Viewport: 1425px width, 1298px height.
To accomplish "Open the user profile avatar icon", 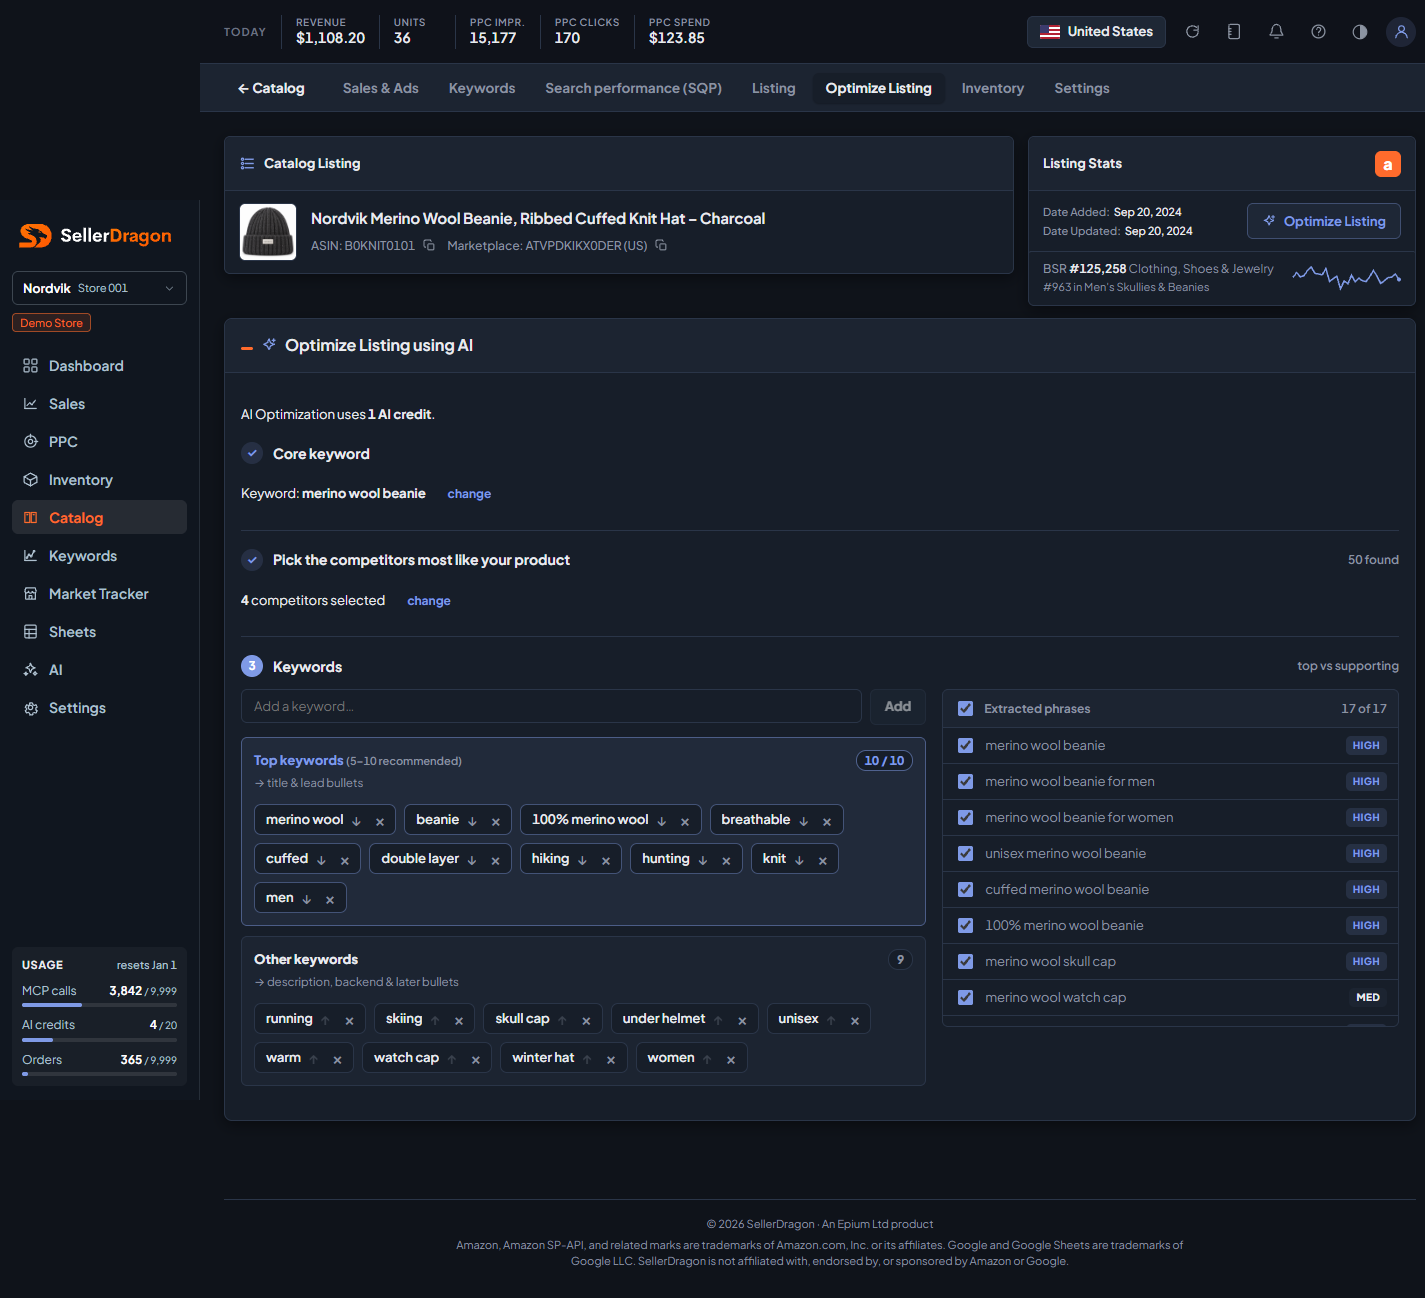I will tap(1401, 32).
